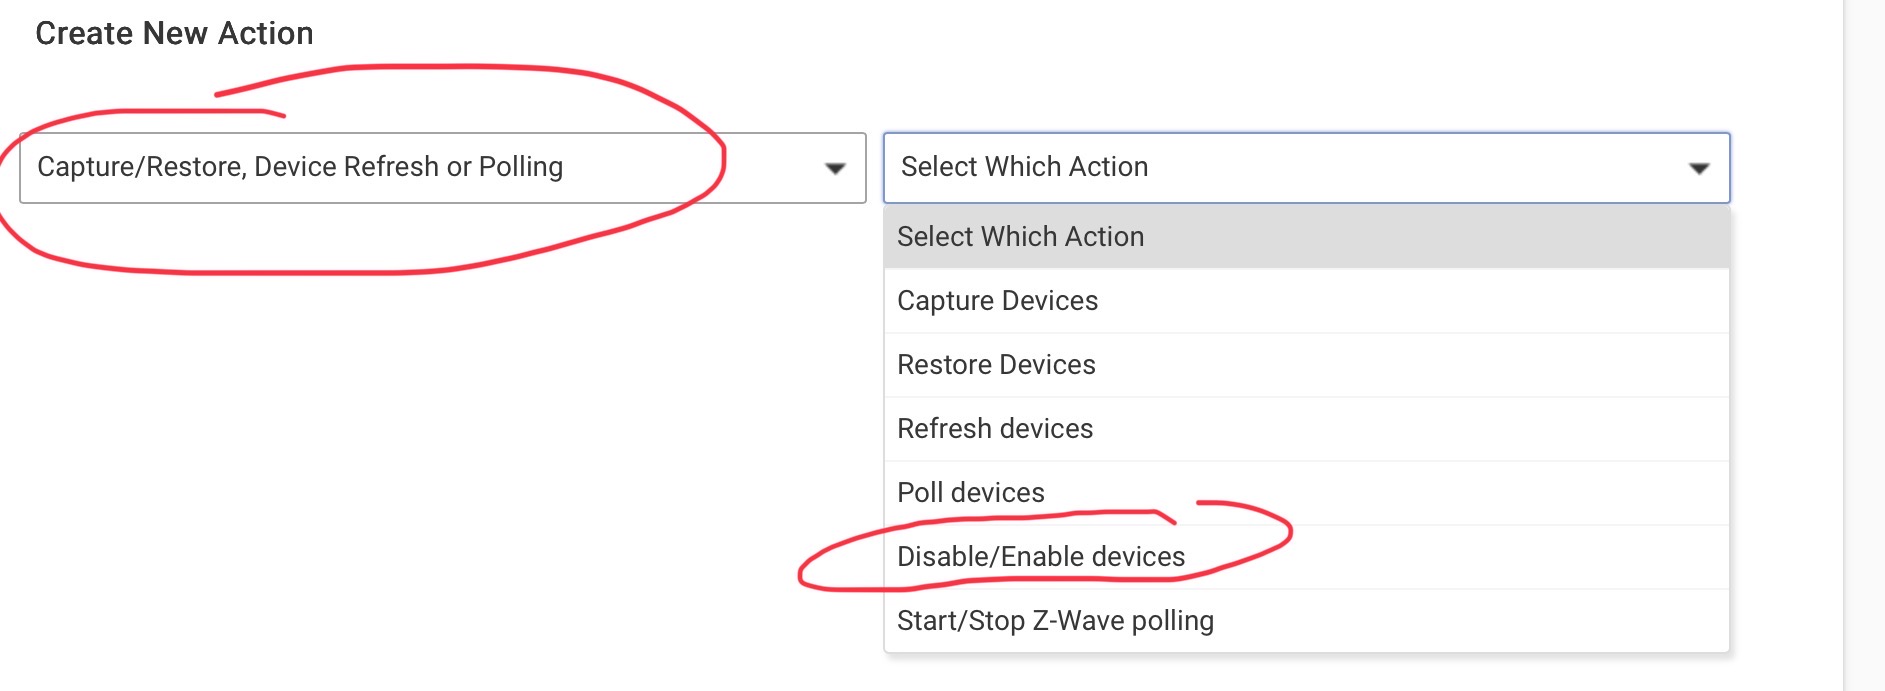Pick the highlighted Select Which Action placeholder entry
The width and height of the screenshot is (1885, 691).
tap(1306, 237)
